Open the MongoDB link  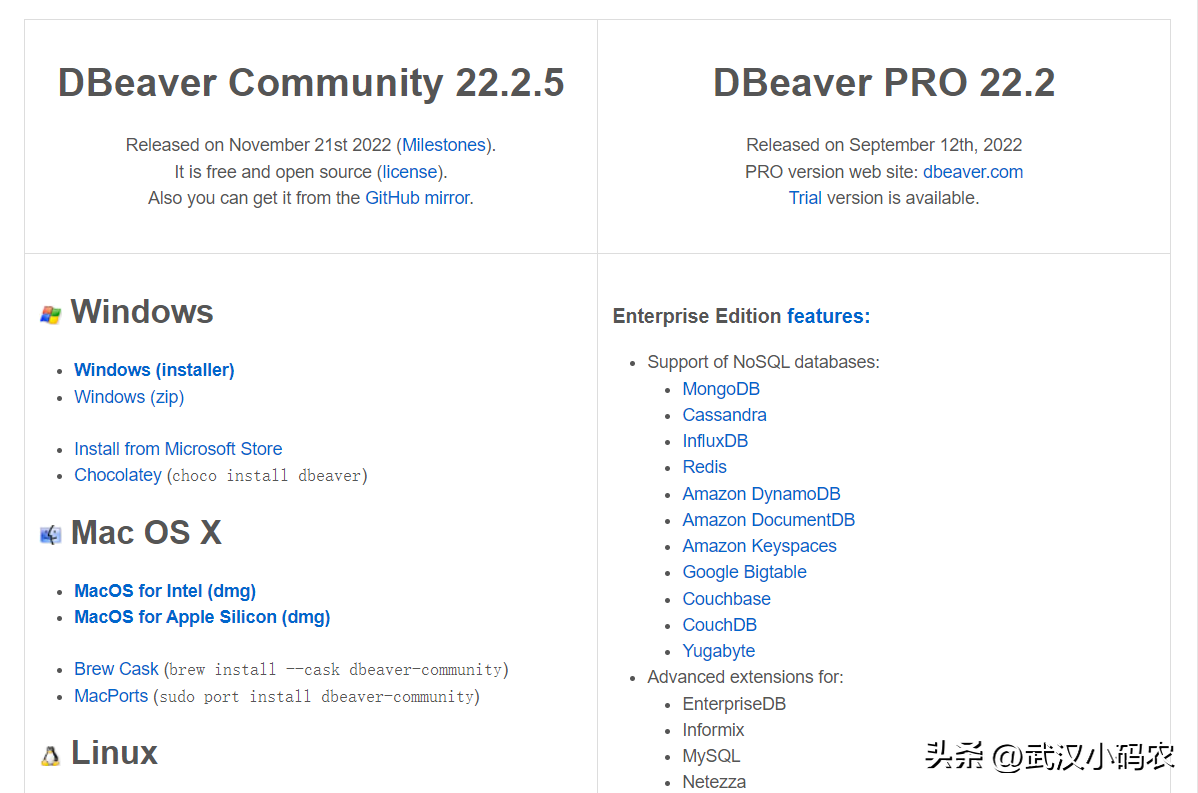721,389
